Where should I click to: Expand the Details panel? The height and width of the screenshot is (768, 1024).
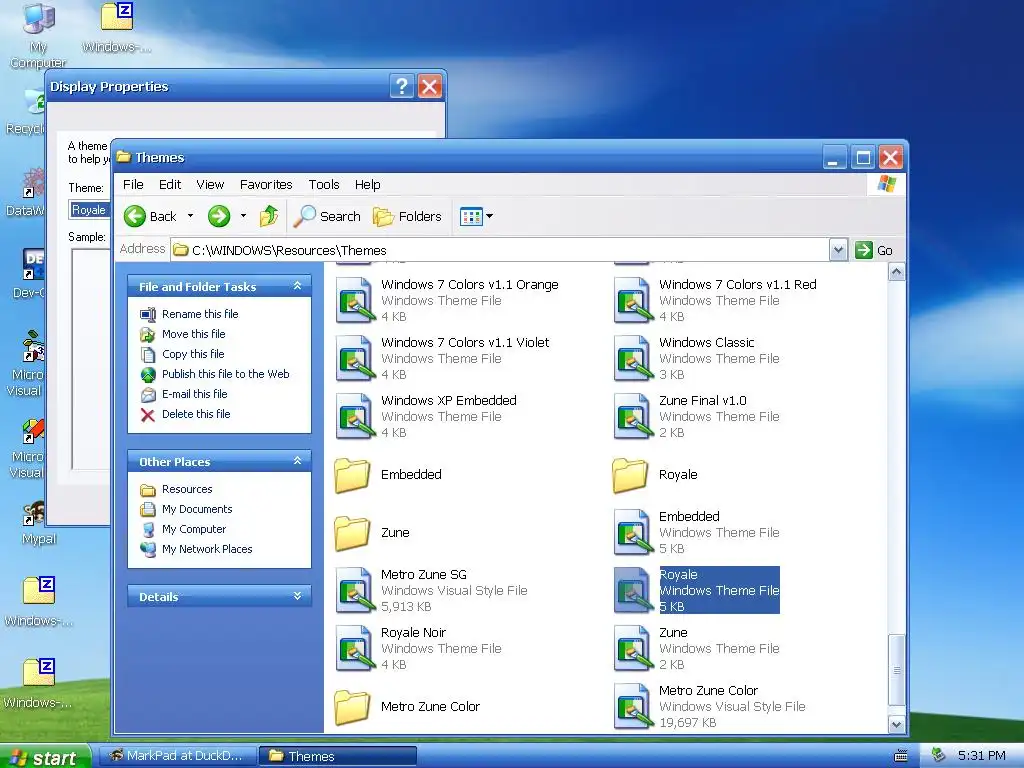point(298,596)
